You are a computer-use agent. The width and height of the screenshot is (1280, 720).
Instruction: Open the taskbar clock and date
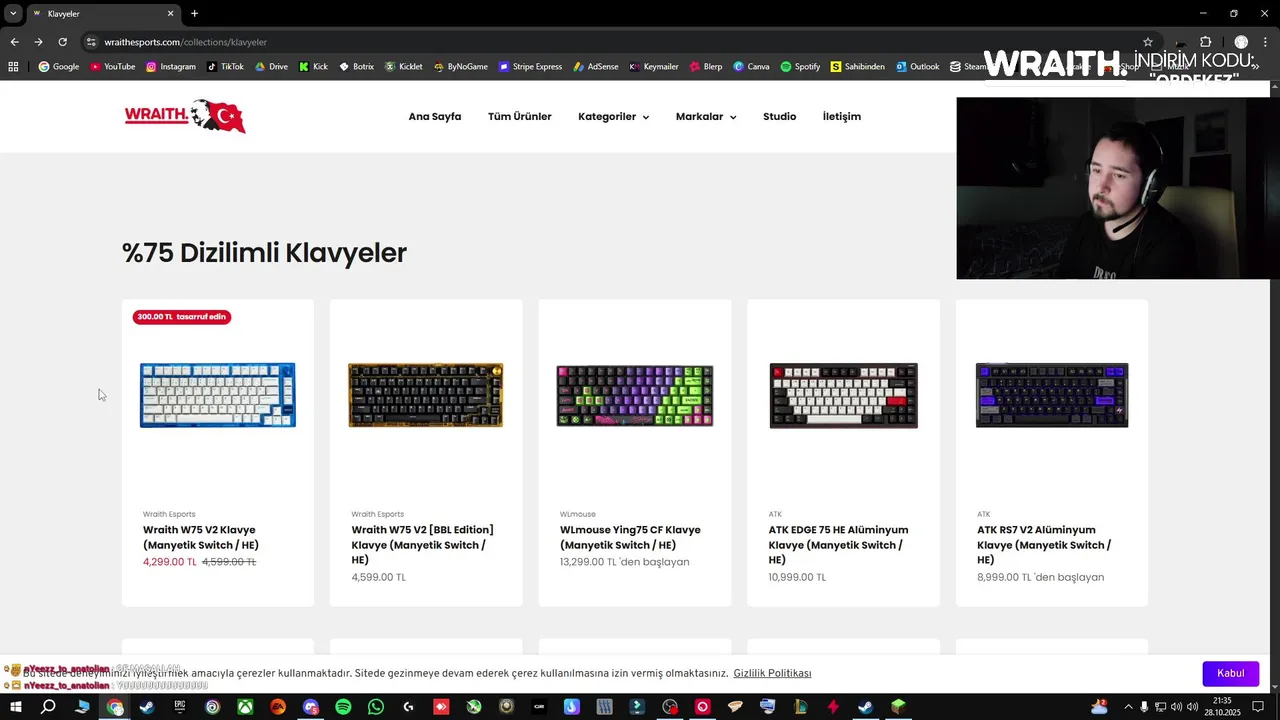pos(1222,707)
